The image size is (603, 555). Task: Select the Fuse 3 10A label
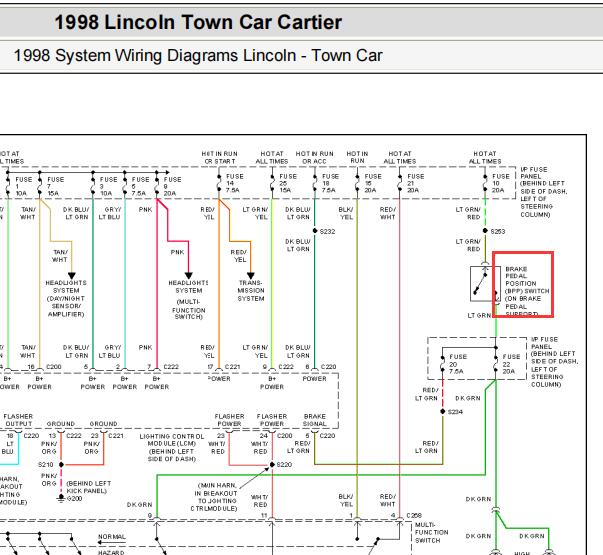108,187
